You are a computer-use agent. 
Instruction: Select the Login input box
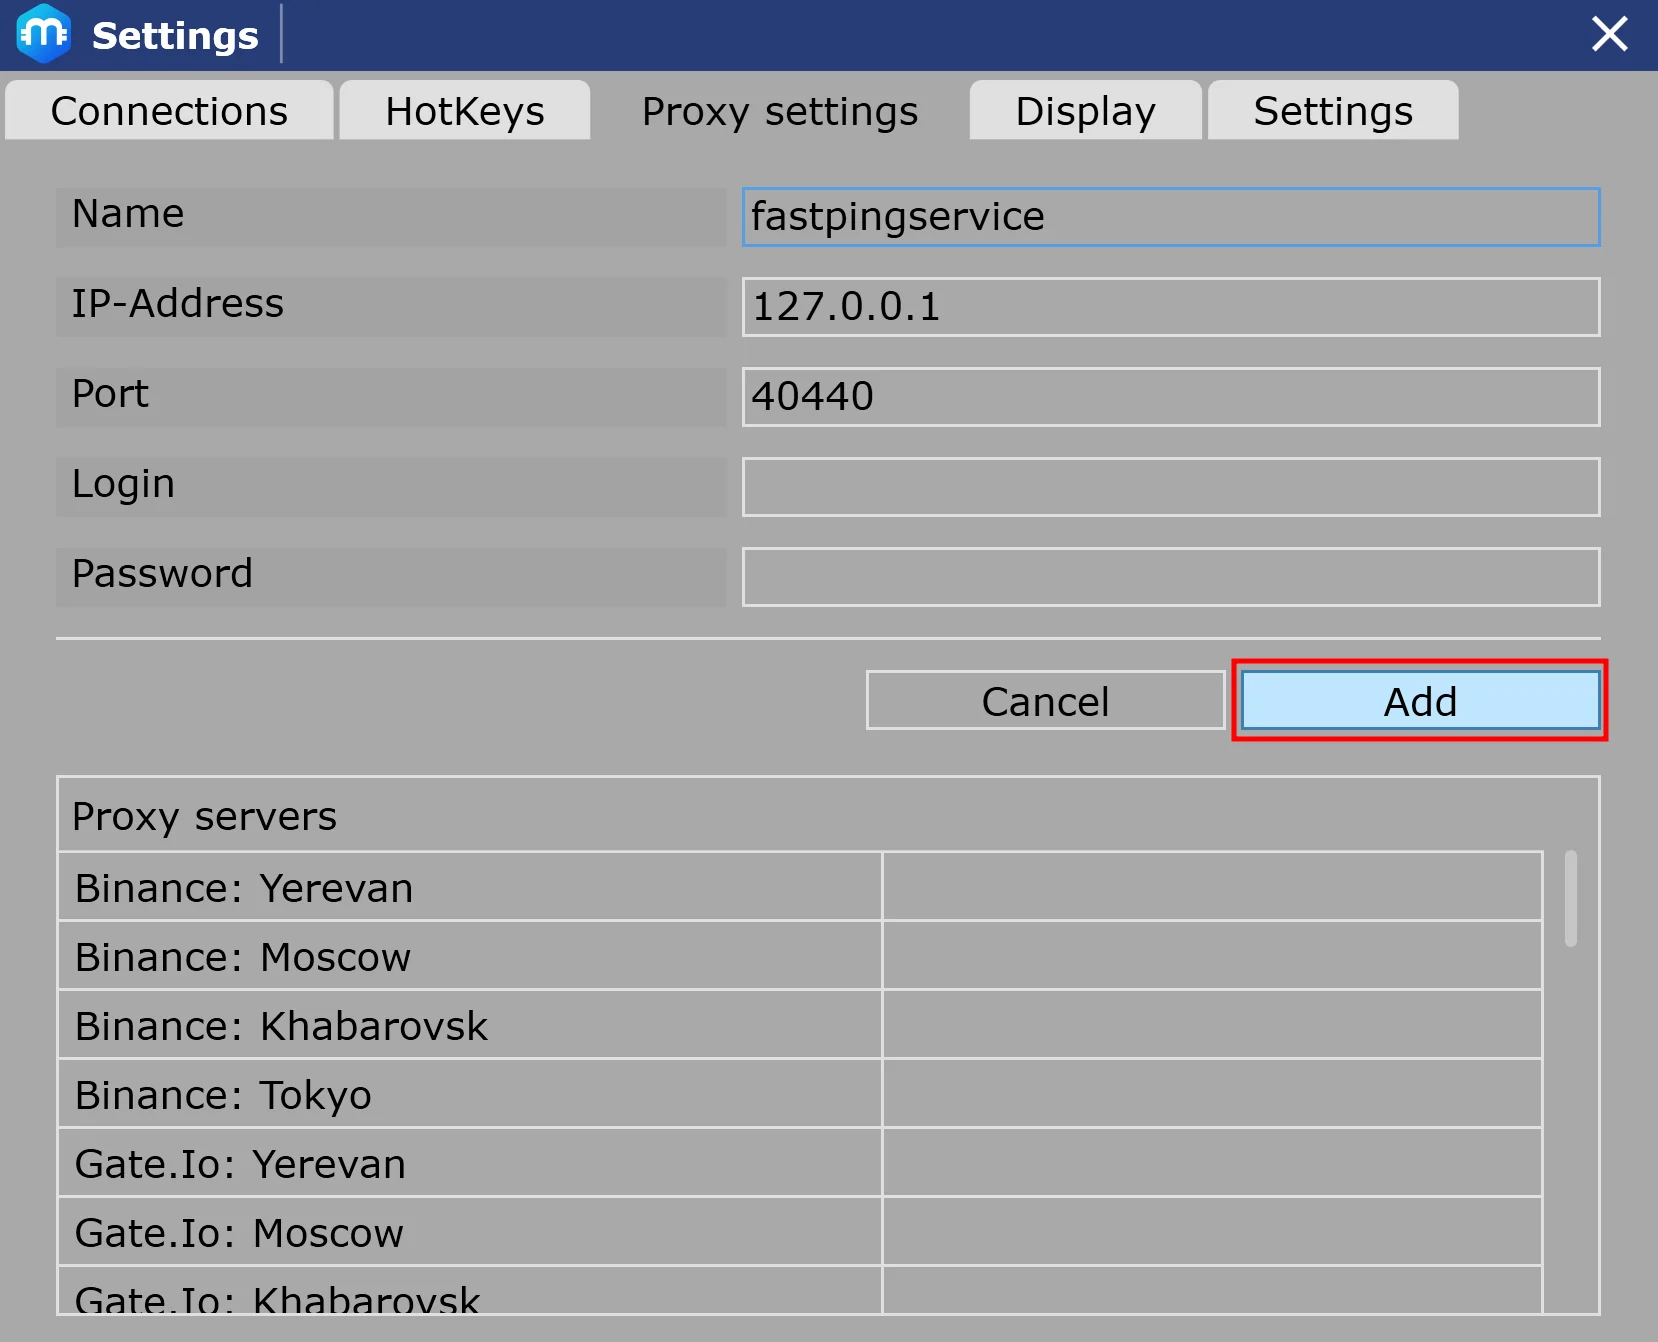click(1170, 487)
